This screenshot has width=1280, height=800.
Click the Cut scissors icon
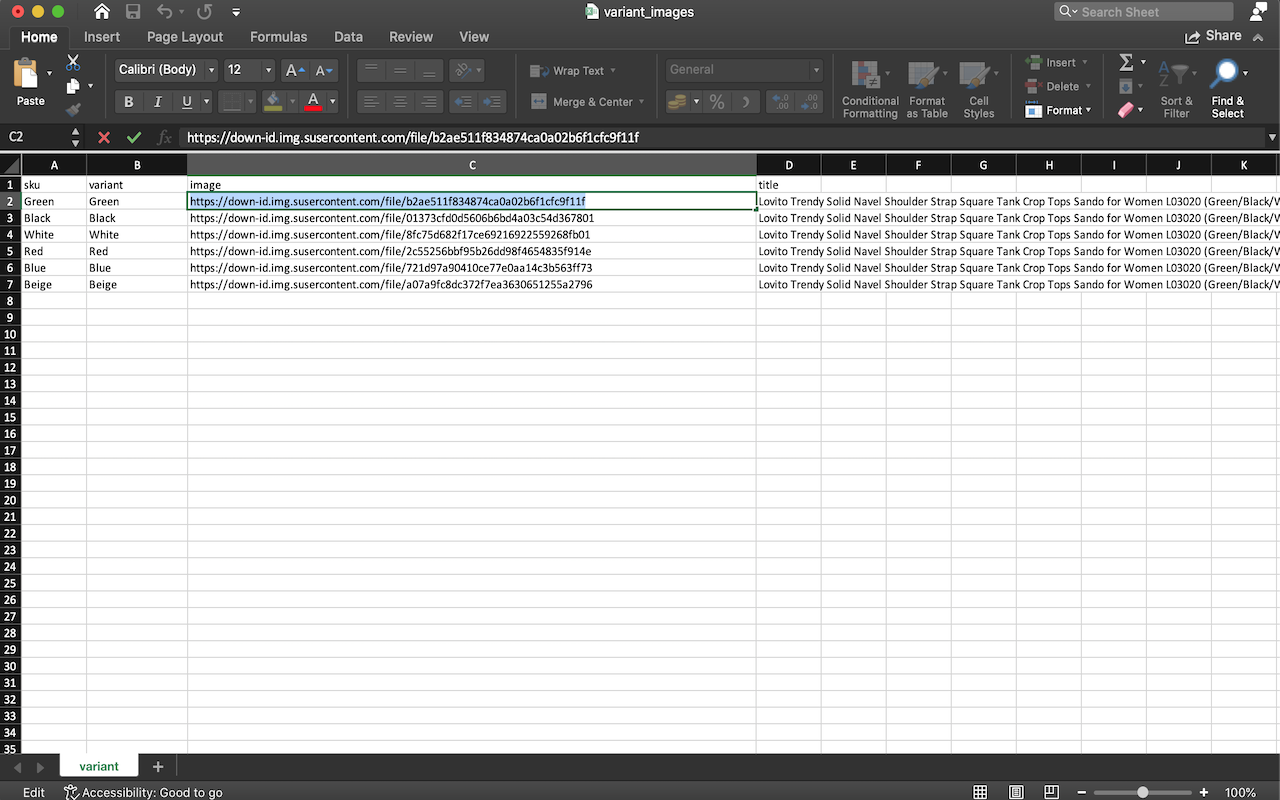pos(73,63)
